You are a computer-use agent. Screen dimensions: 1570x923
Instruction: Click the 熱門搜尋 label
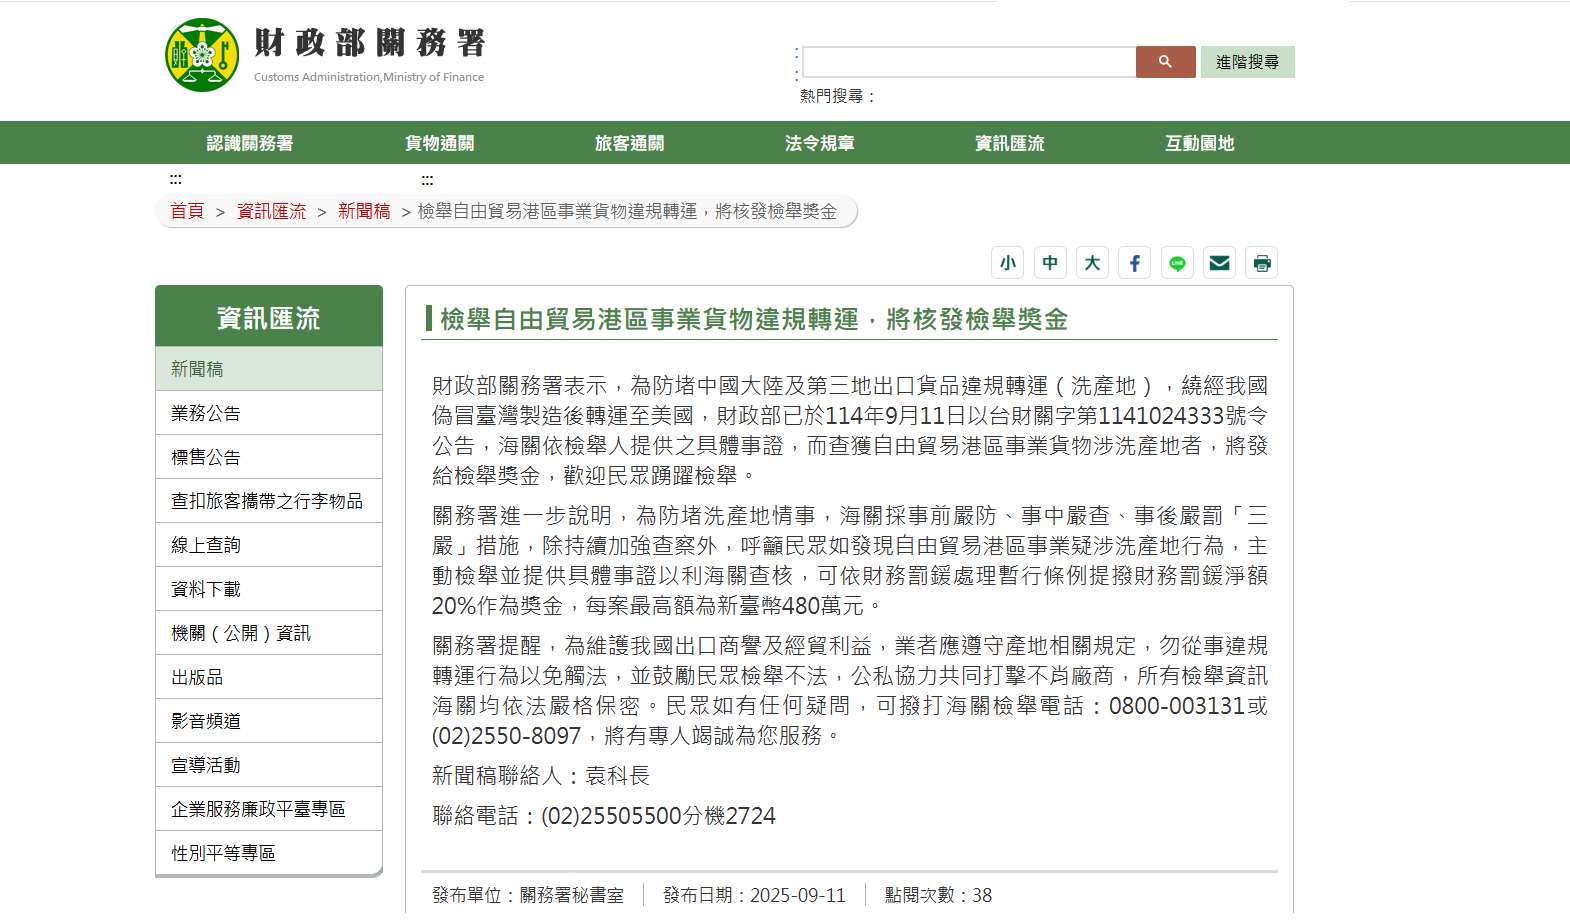coord(838,96)
